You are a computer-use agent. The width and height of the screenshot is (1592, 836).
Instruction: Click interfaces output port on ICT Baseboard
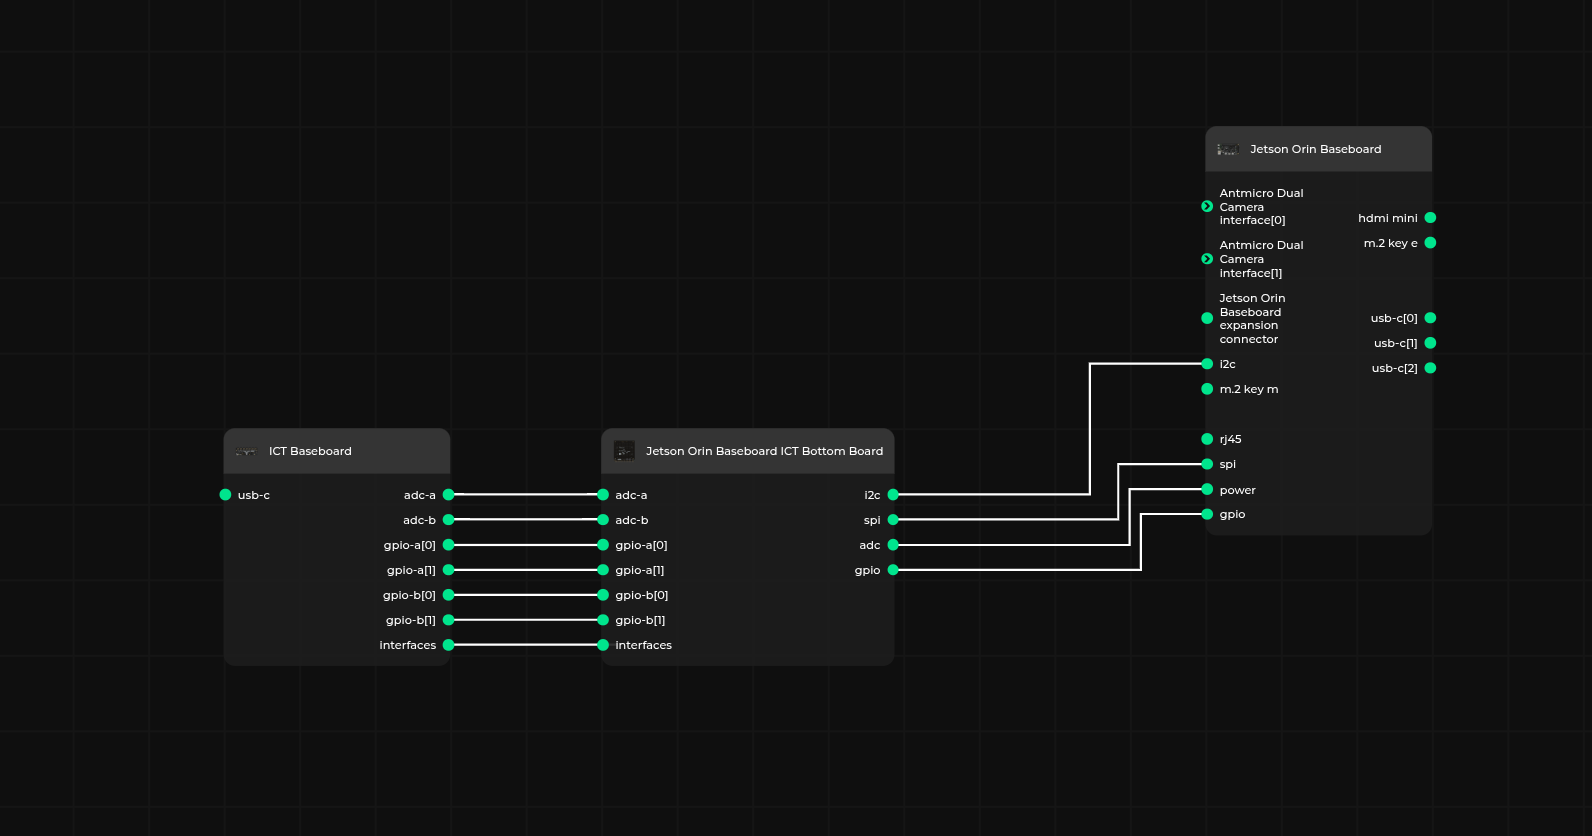click(x=449, y=645)
